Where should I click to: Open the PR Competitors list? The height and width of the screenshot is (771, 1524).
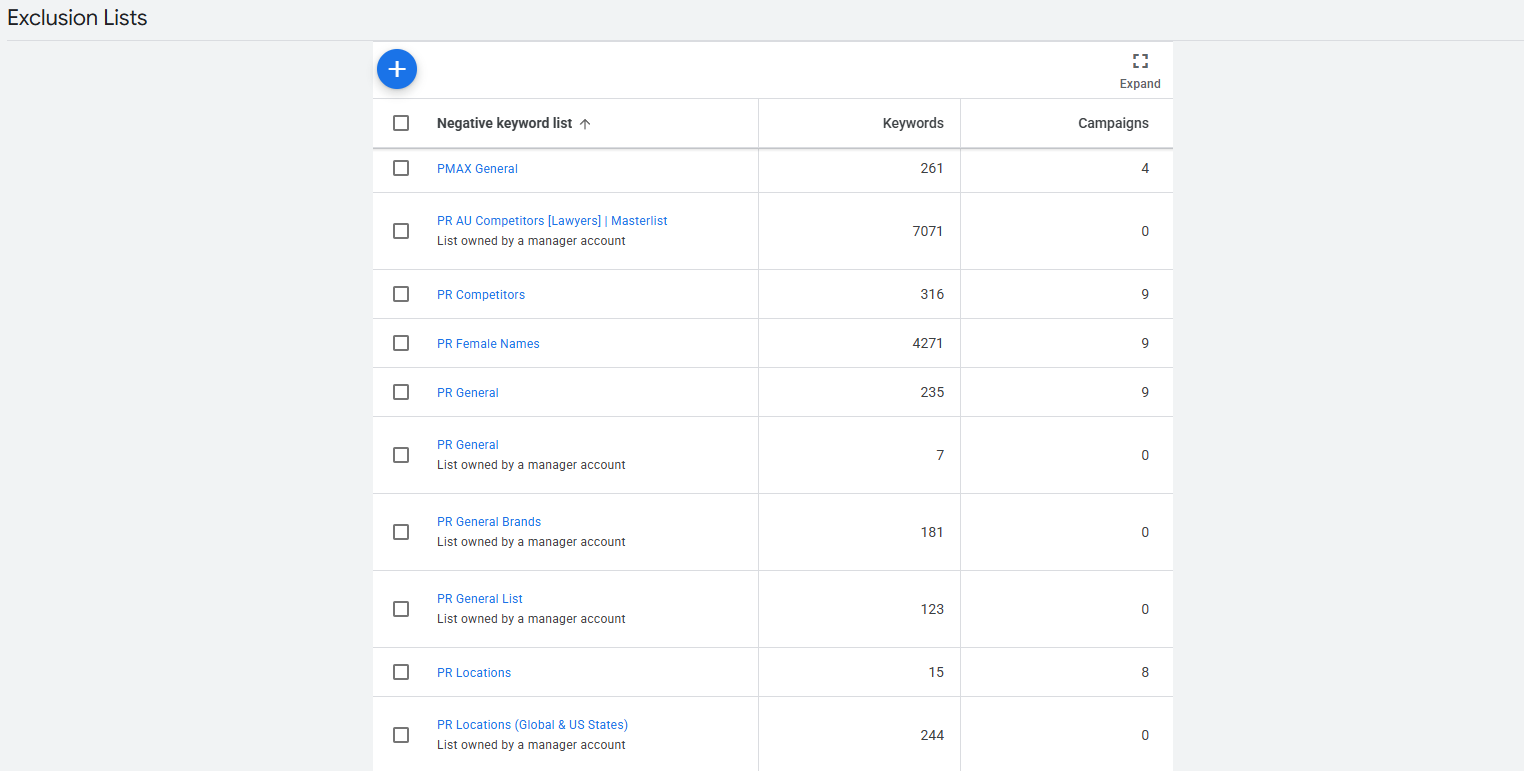[481, 294]
